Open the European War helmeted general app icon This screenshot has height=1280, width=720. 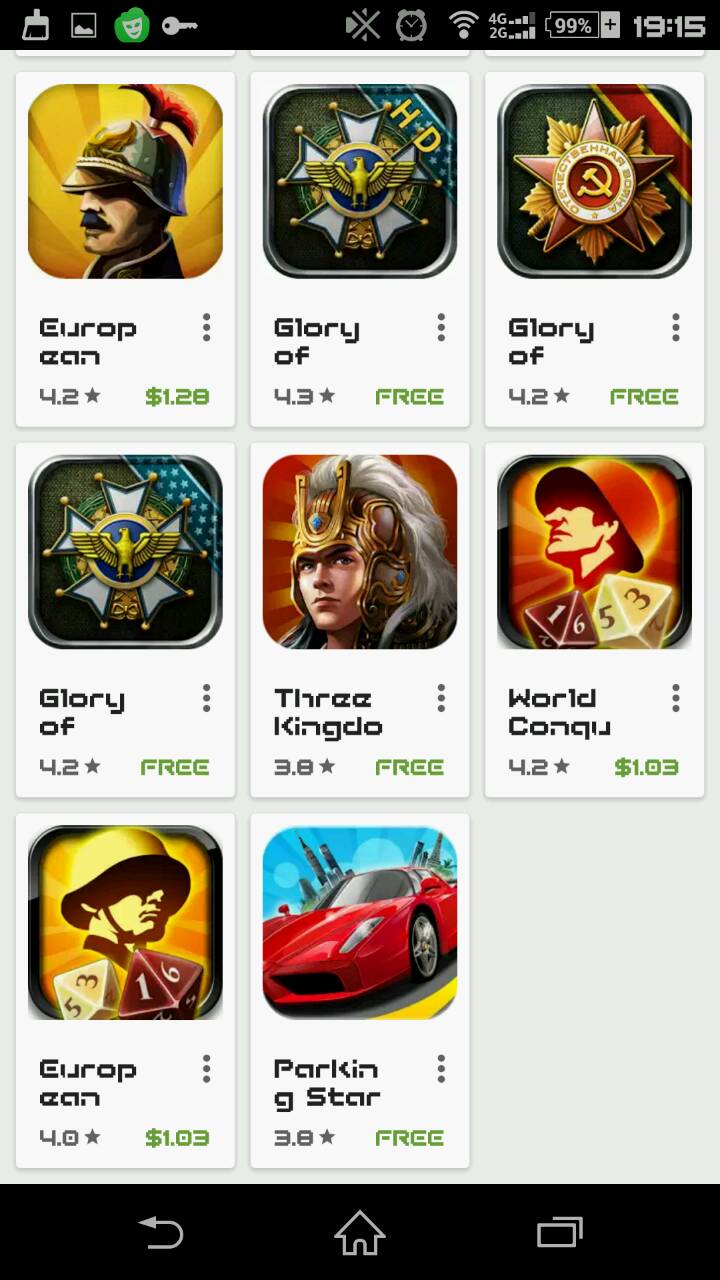pyautogui.click(x=125, y=181)
